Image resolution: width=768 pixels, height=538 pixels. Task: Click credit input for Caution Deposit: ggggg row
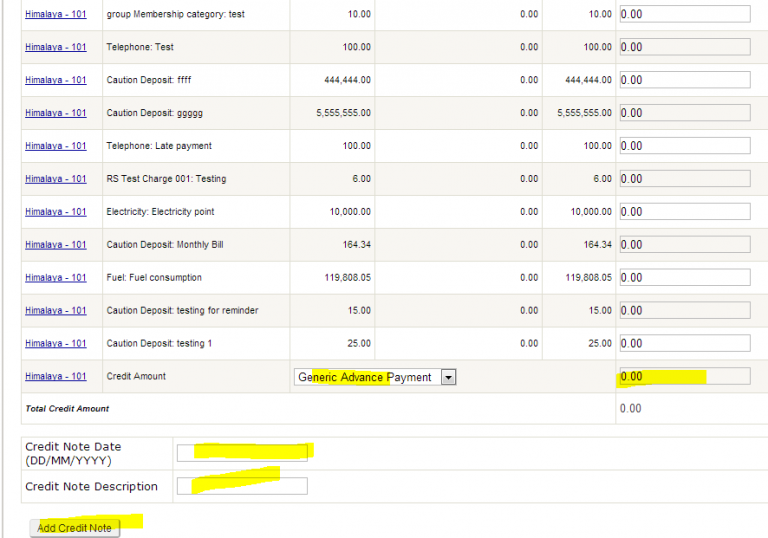685,113
